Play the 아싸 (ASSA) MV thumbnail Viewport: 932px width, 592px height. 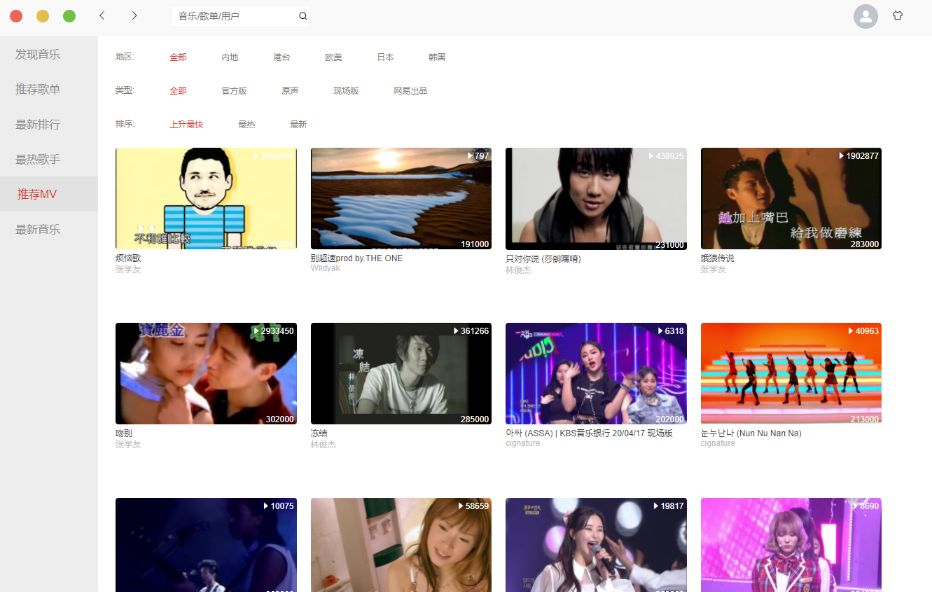coord(596,373)
